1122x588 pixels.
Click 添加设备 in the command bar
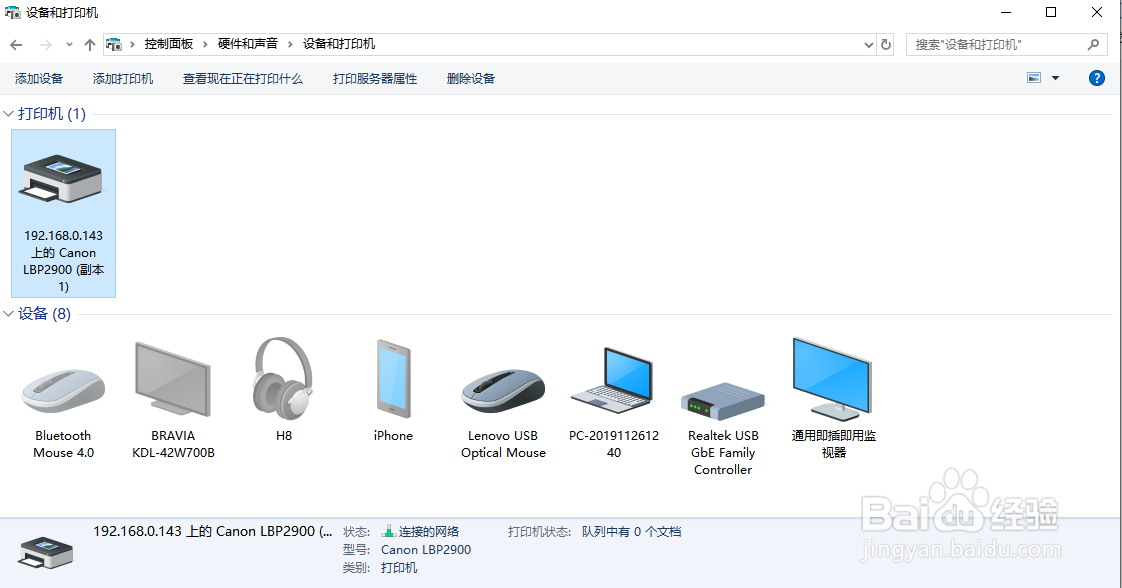coord(39,79)
